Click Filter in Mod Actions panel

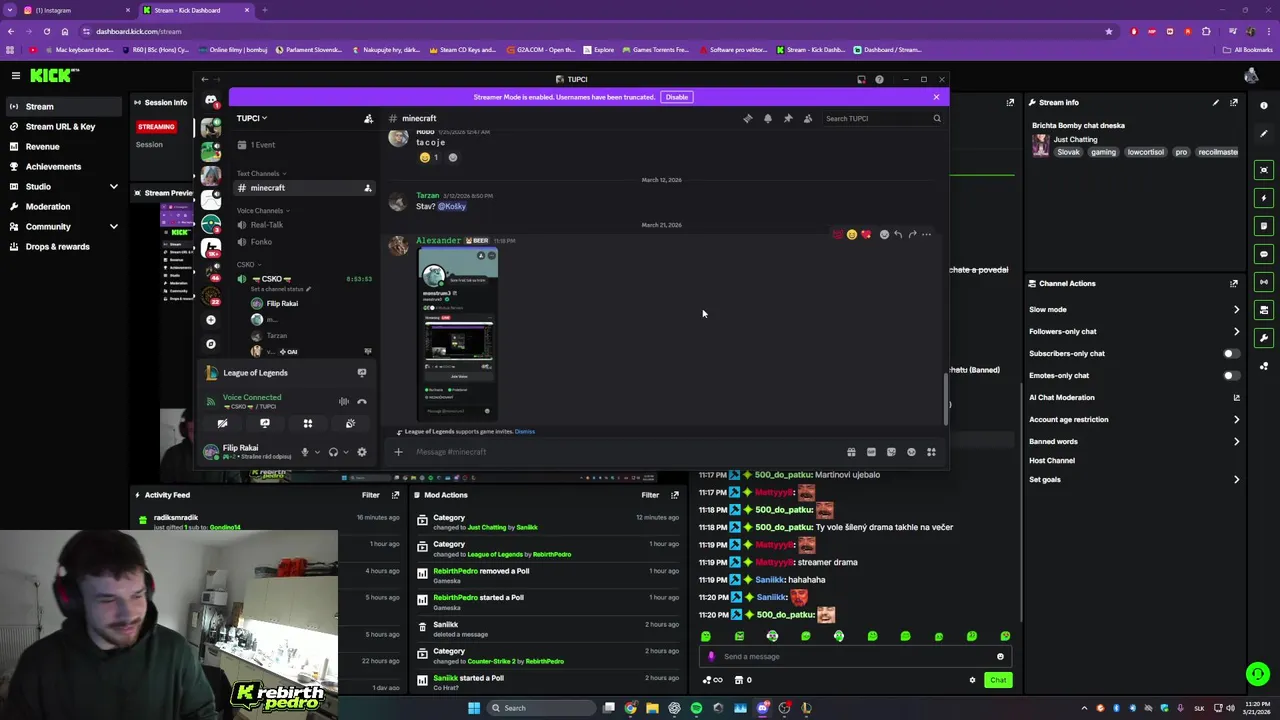[x=650, y=495]
